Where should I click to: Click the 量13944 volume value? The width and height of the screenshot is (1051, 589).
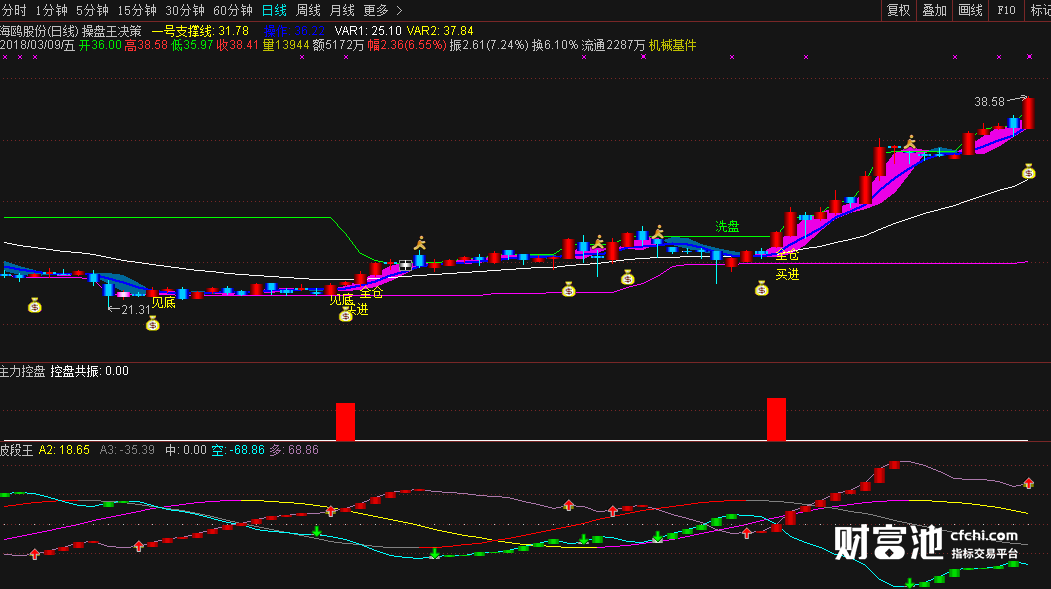(x=286, y=45)
